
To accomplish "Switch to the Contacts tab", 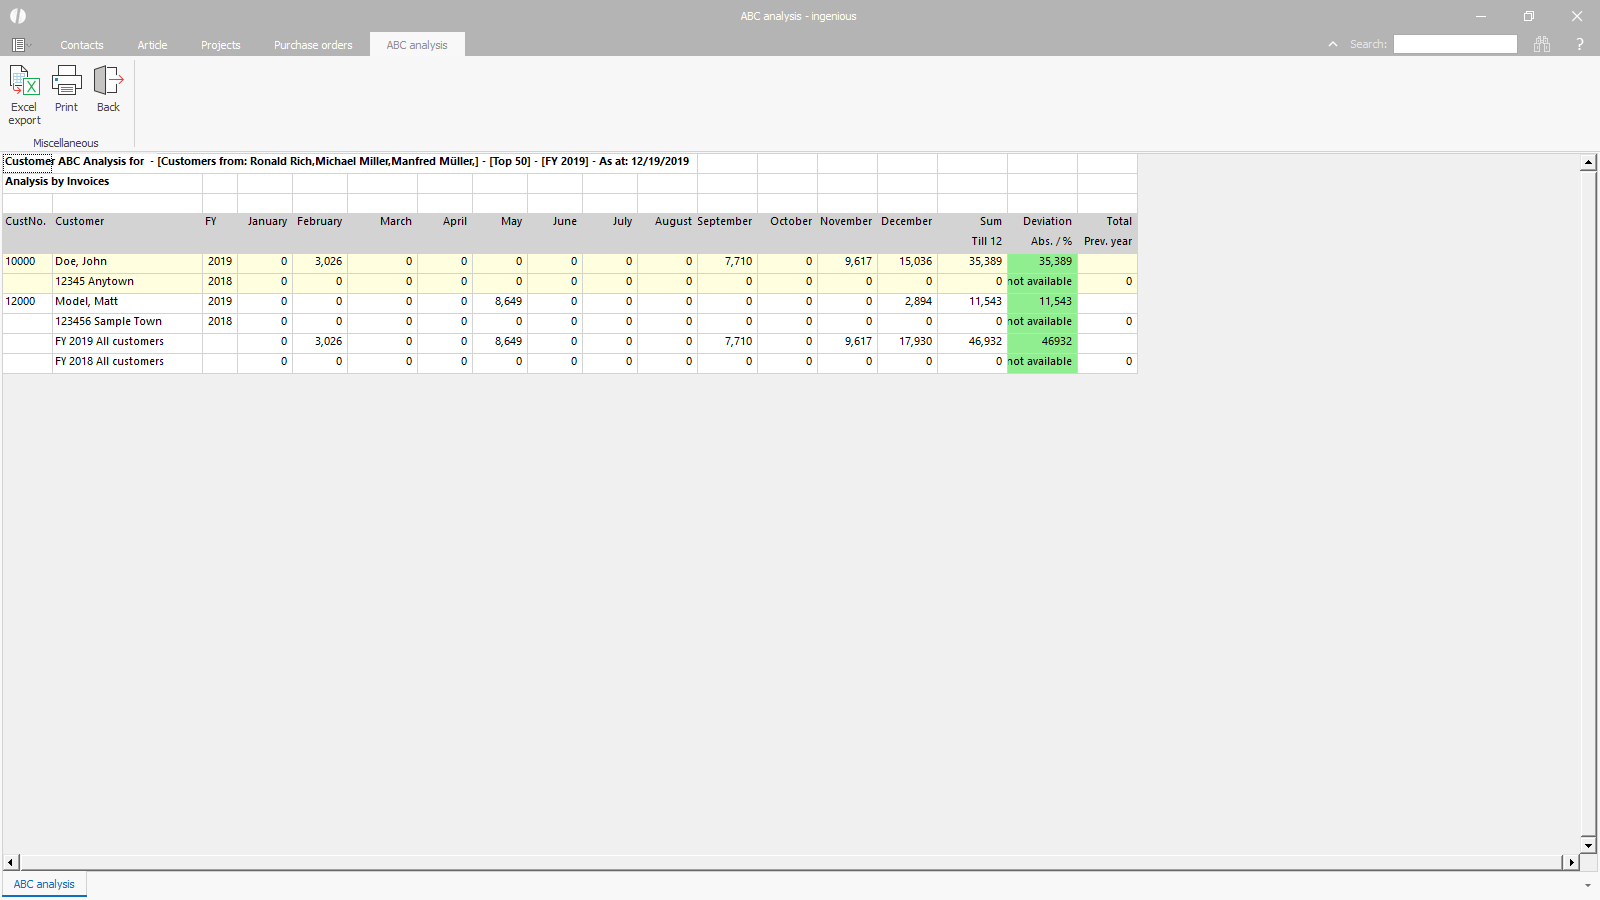I will (81, 45).
